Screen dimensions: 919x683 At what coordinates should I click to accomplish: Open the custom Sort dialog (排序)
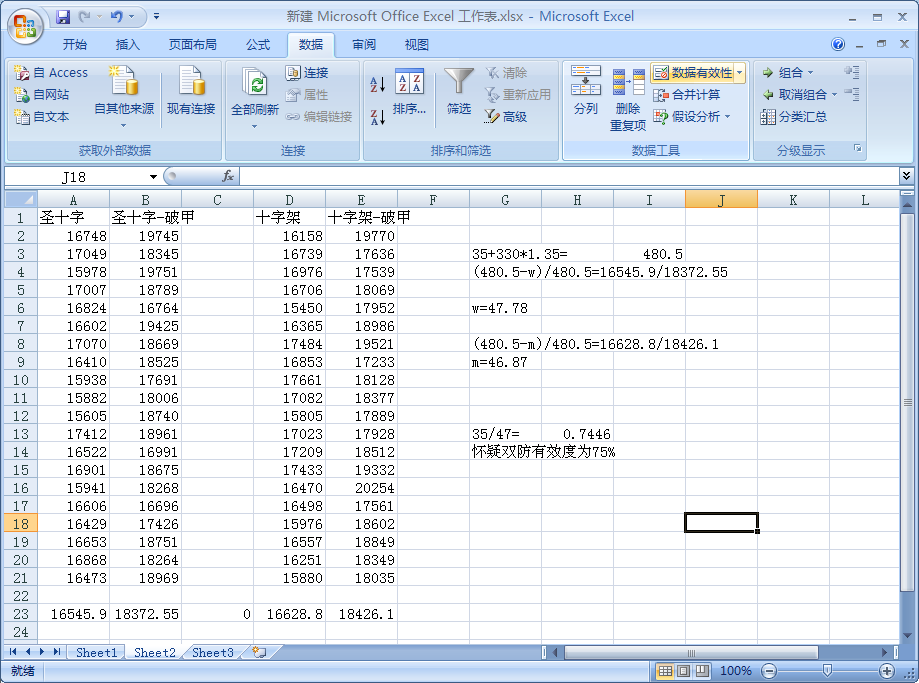(x=409, y=93)
